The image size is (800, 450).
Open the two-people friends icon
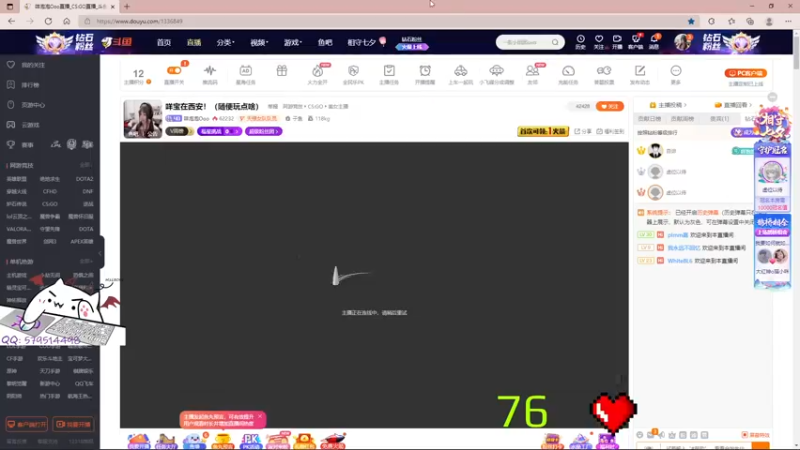click(532, 70)
